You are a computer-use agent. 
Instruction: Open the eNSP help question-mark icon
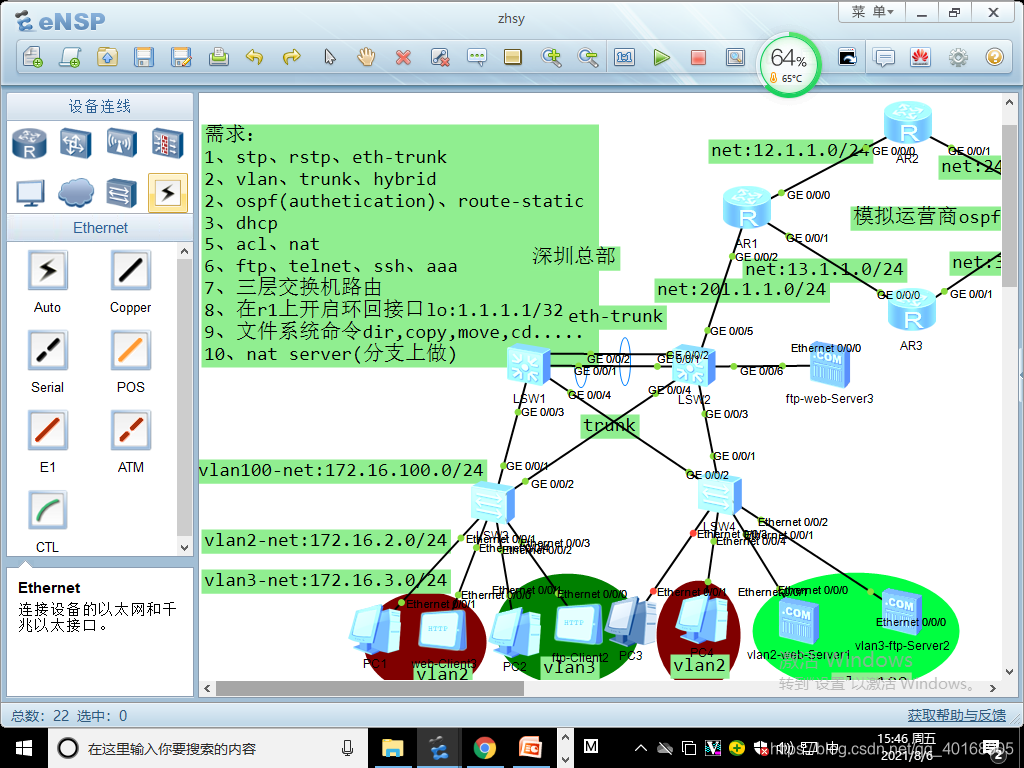pos(994,57)
